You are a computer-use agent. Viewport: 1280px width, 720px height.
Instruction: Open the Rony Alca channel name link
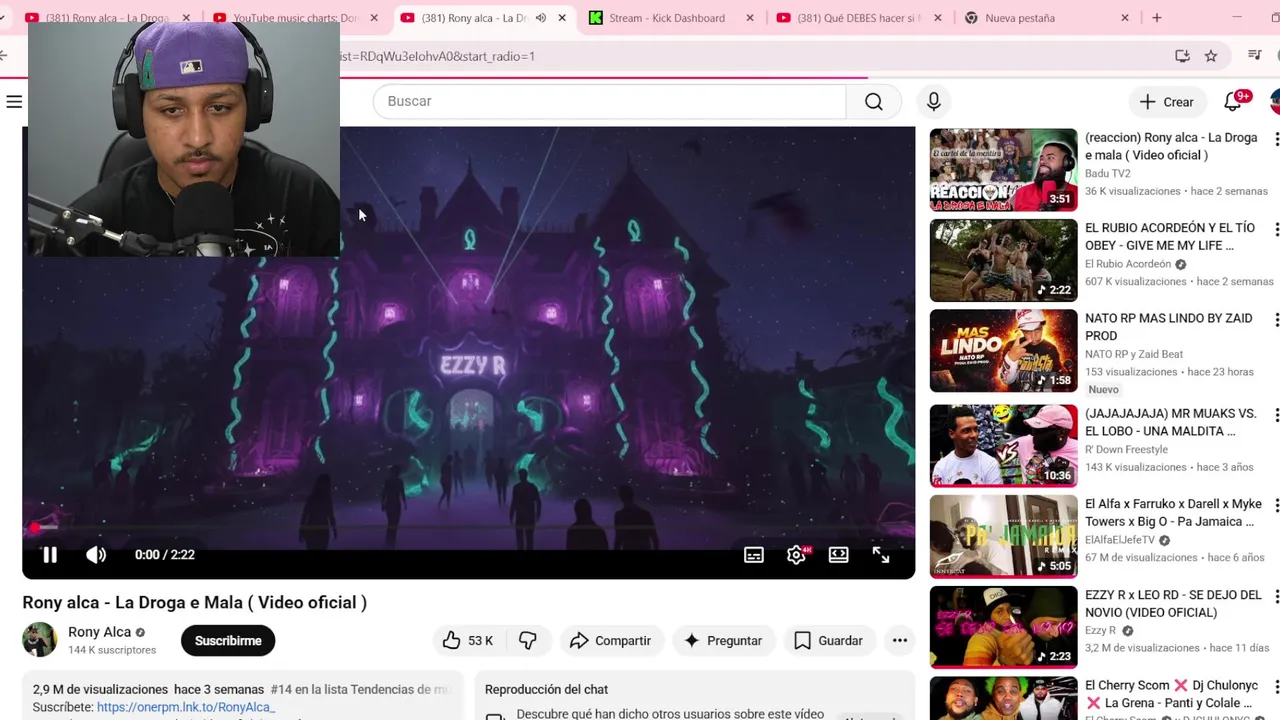pos(99,632)
